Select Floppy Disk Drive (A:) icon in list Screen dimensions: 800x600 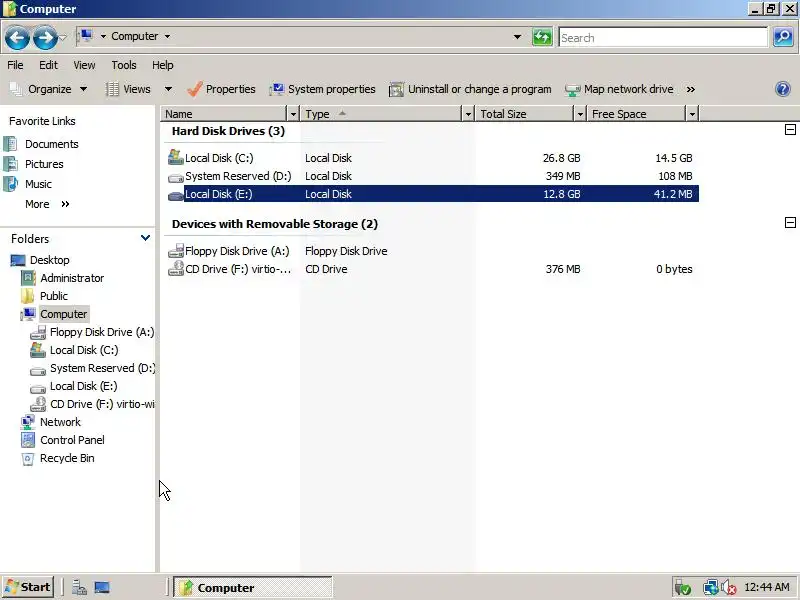coord(176,251)
